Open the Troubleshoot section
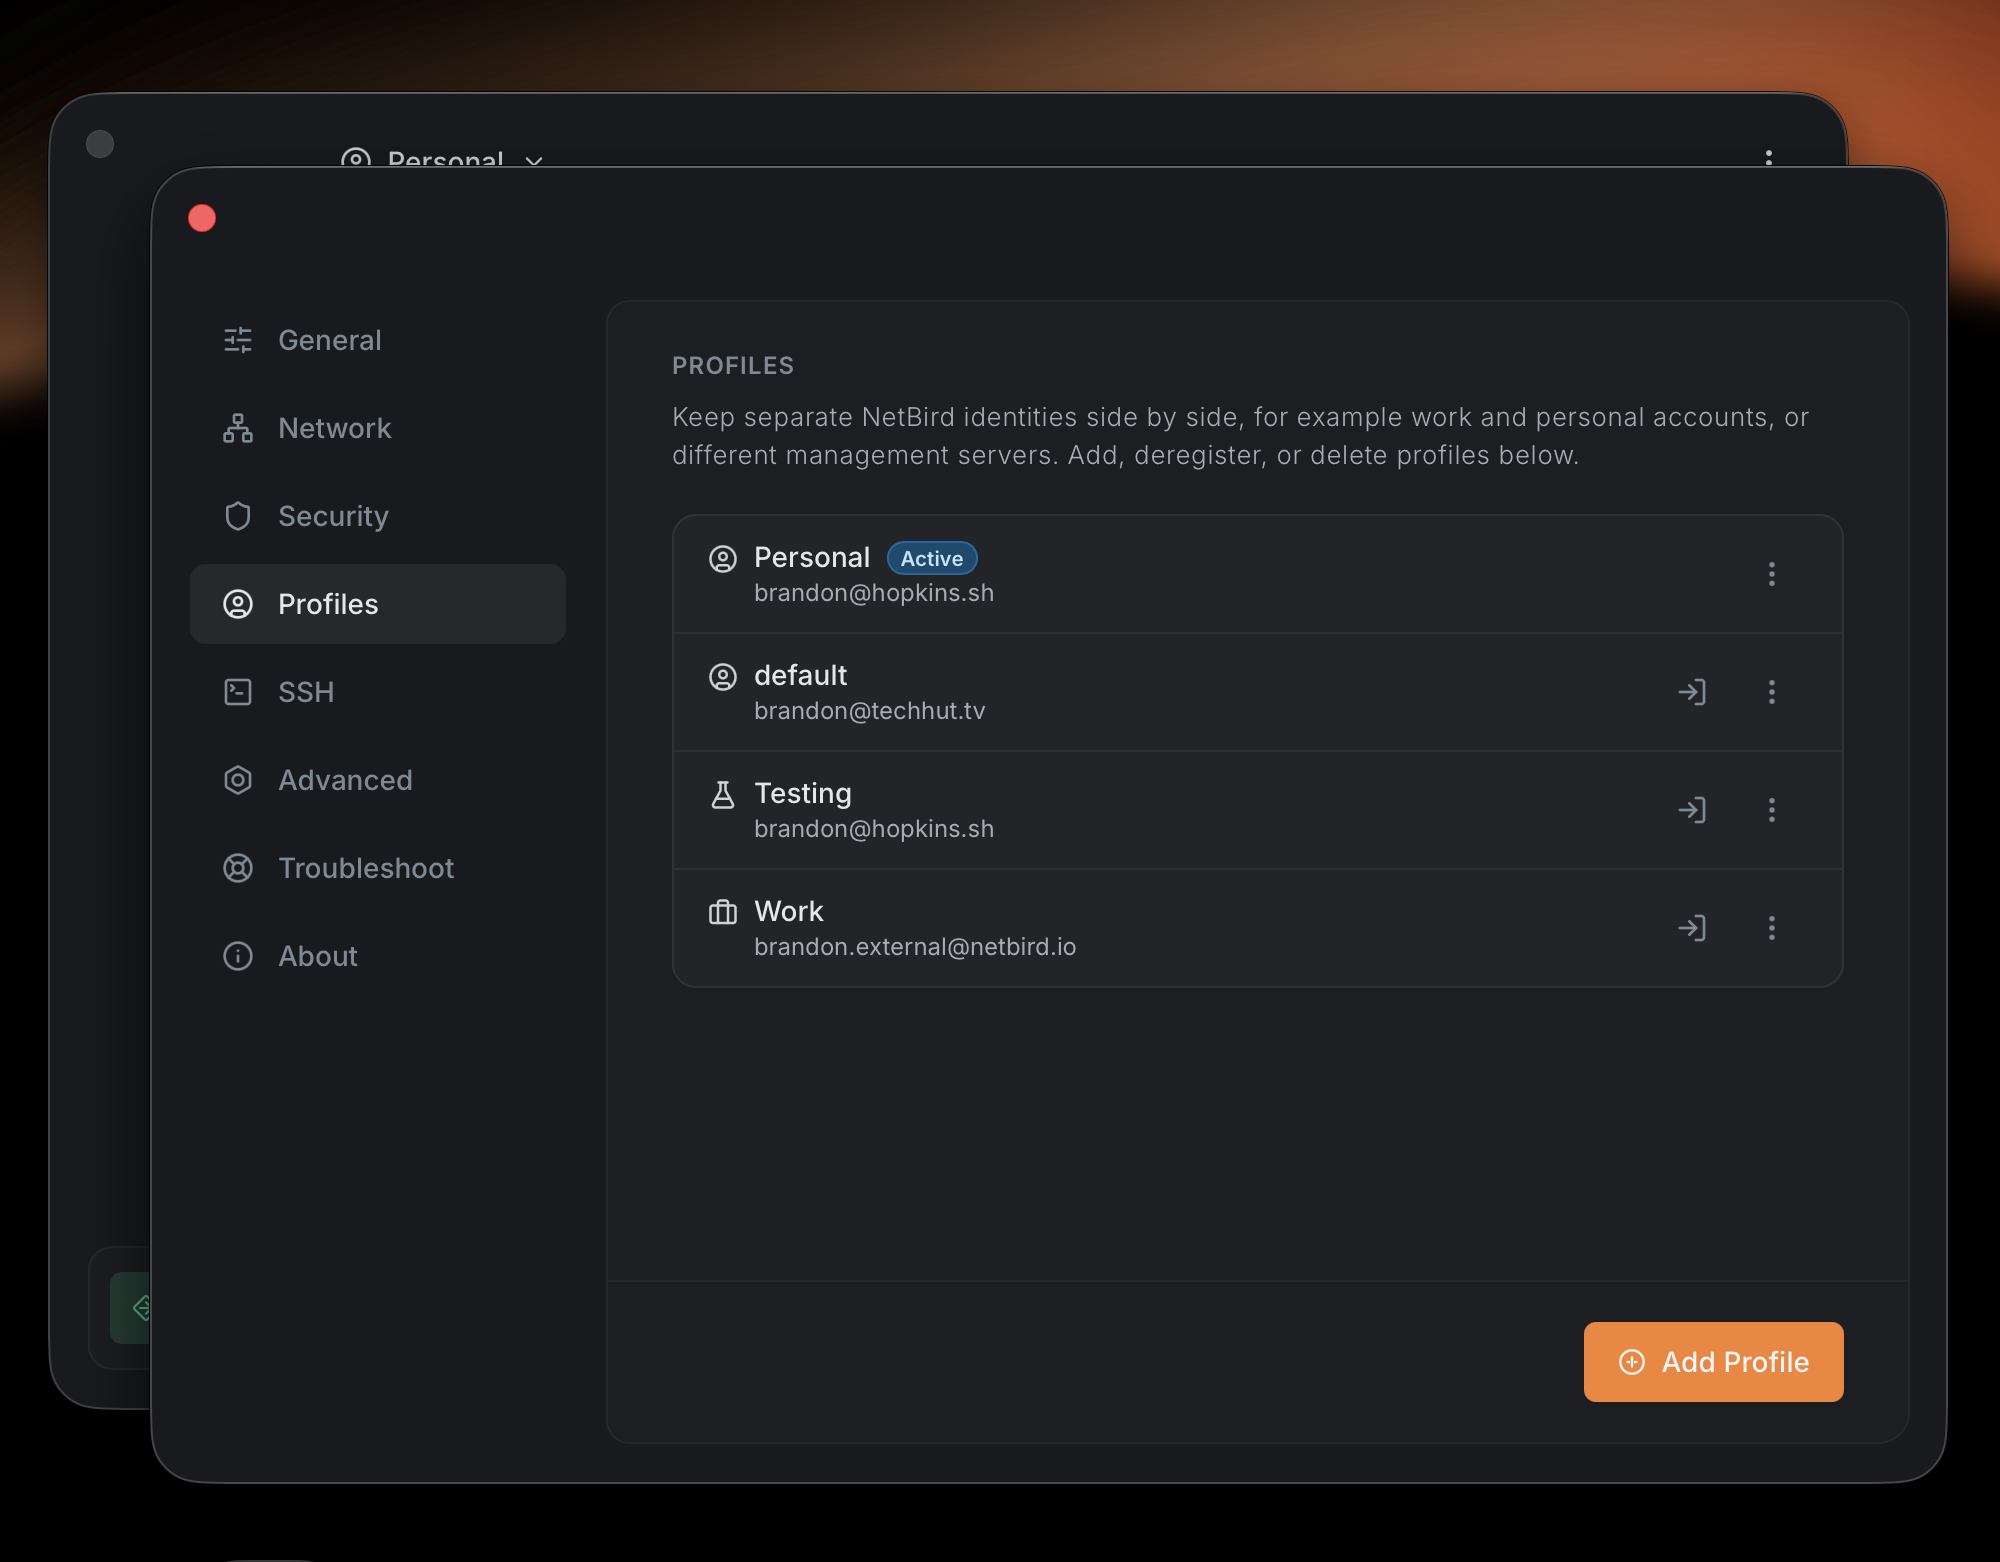The image size is (2000, 1562). (378, 868)
